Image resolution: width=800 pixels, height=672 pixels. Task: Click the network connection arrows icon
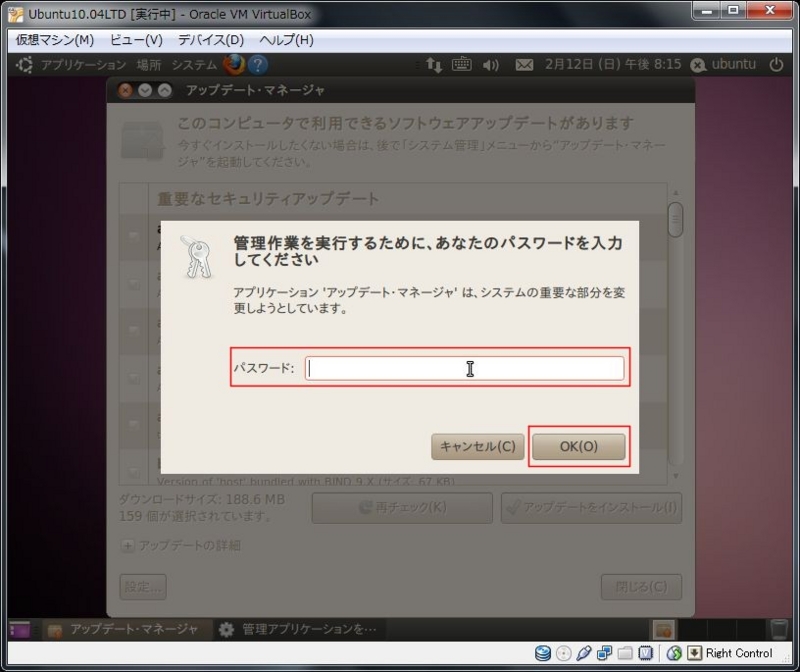tap(434, 65)
